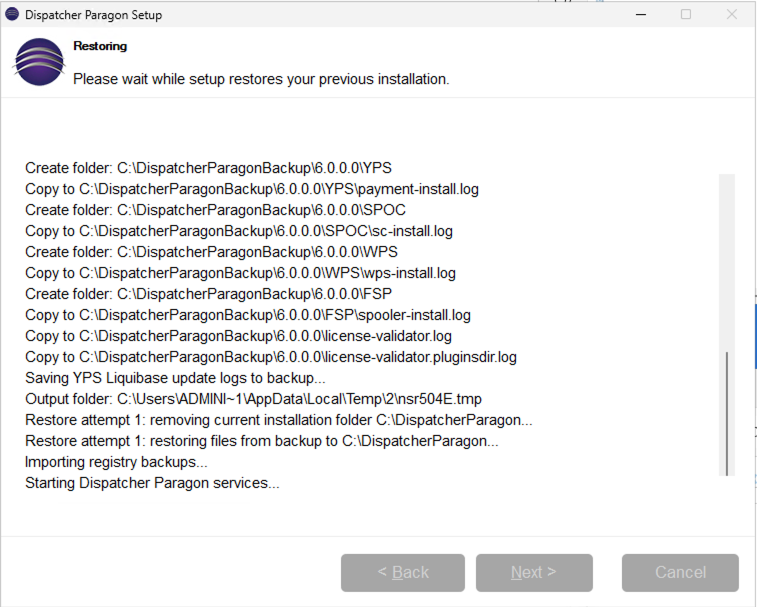757x607 pixels.
Task: Select log line 'Create folder: ...\WPS'
Action: [211, 252]
